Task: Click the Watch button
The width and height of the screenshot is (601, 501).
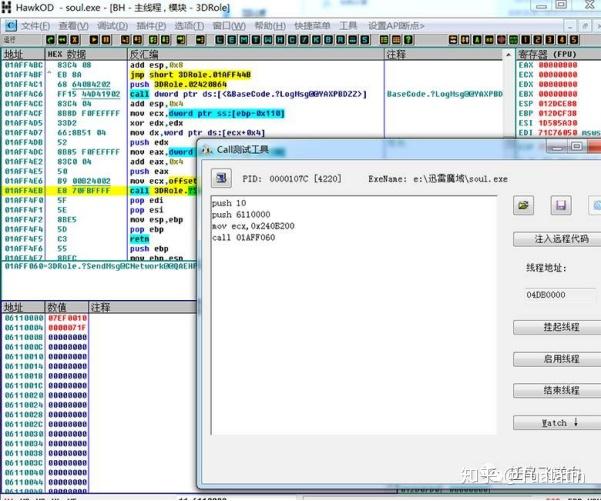Action: click(x=557, y=422)
